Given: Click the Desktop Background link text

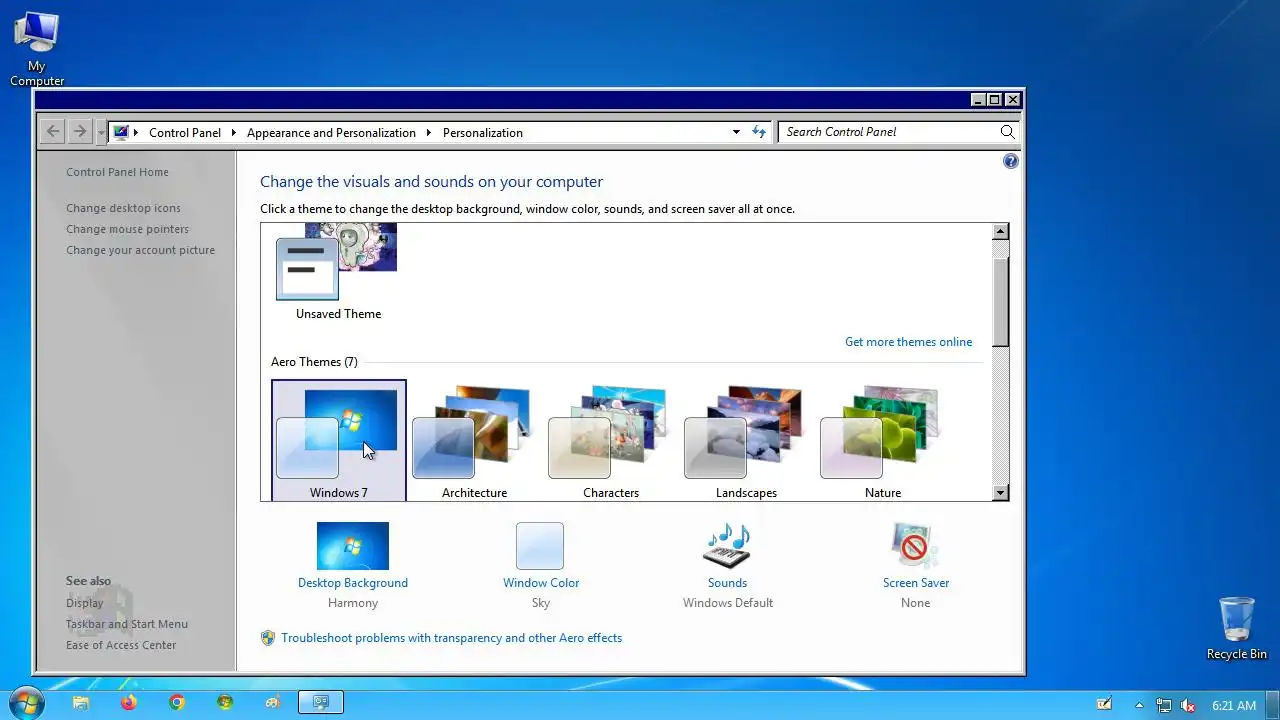Looking at the screenshot, I should [353, 583].
